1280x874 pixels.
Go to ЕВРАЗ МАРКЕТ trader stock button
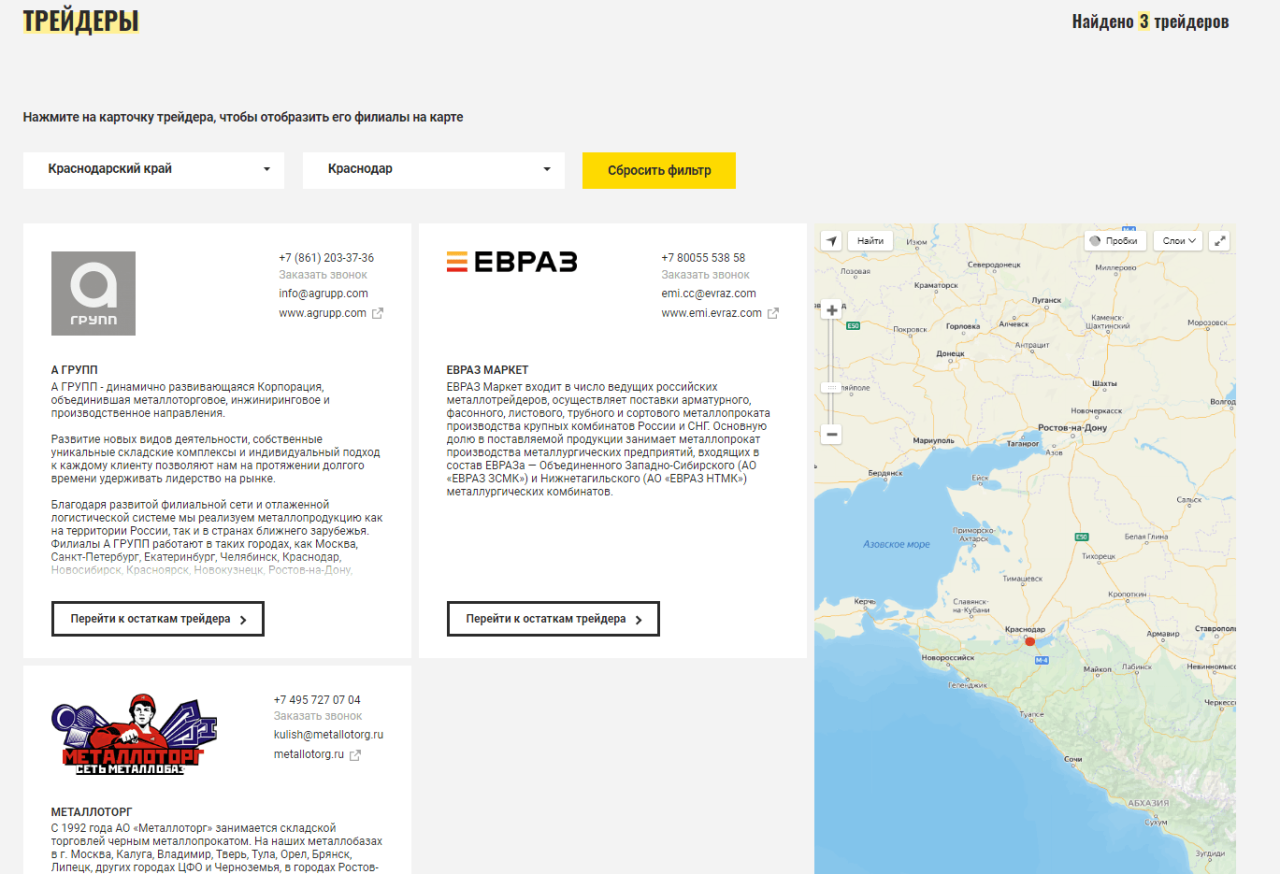(x=553, y=619)
